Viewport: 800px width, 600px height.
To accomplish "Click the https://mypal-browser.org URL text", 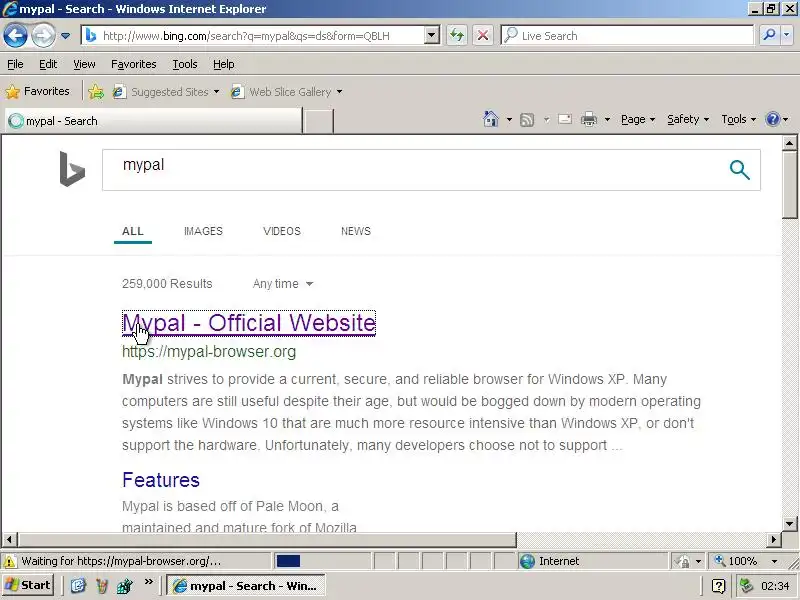I will [209, 352].
